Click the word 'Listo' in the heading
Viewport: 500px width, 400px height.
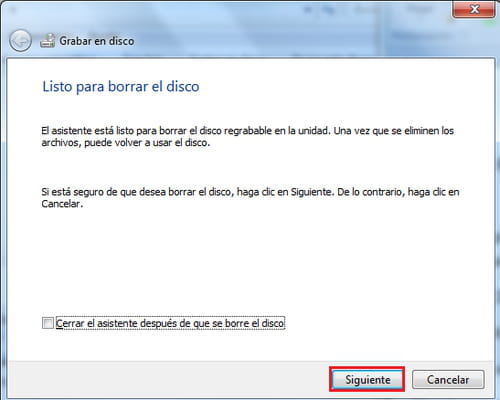coord(57,86)
